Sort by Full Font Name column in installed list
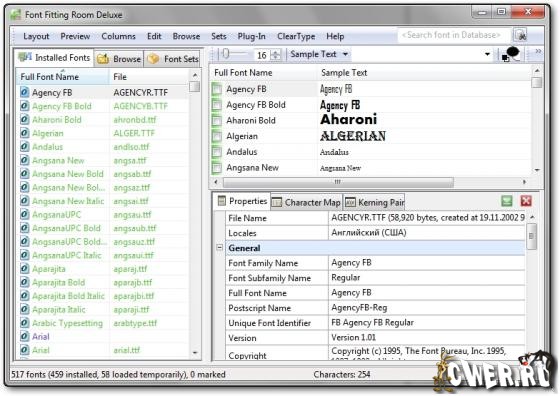 62,77
